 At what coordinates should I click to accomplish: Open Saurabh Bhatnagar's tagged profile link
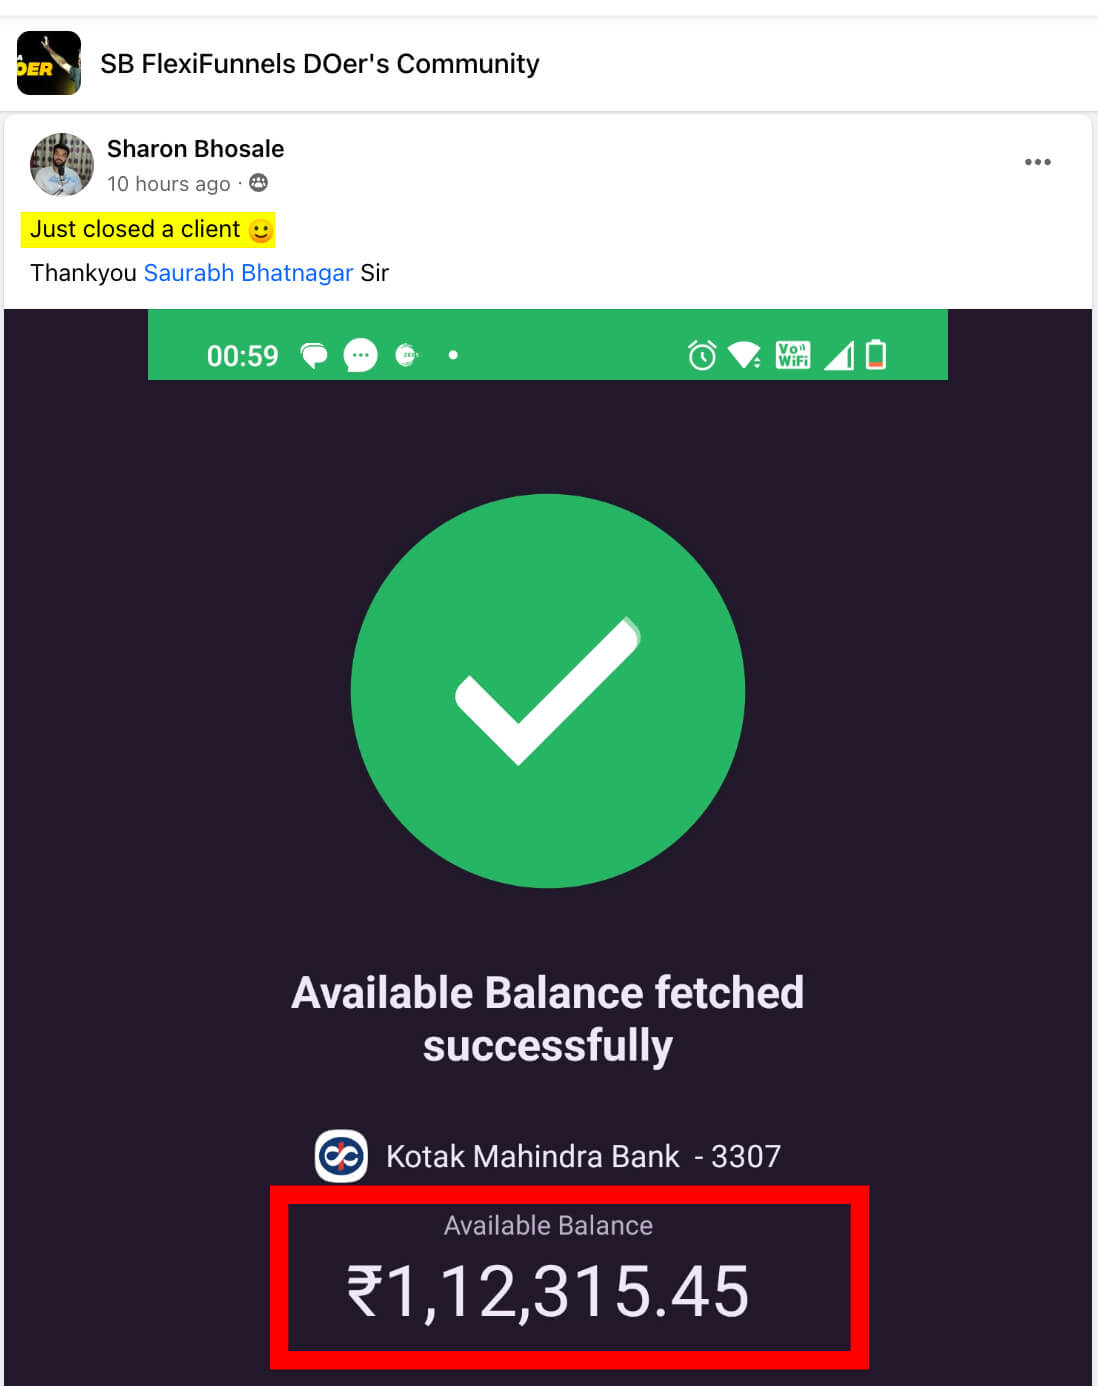(248, 273)
